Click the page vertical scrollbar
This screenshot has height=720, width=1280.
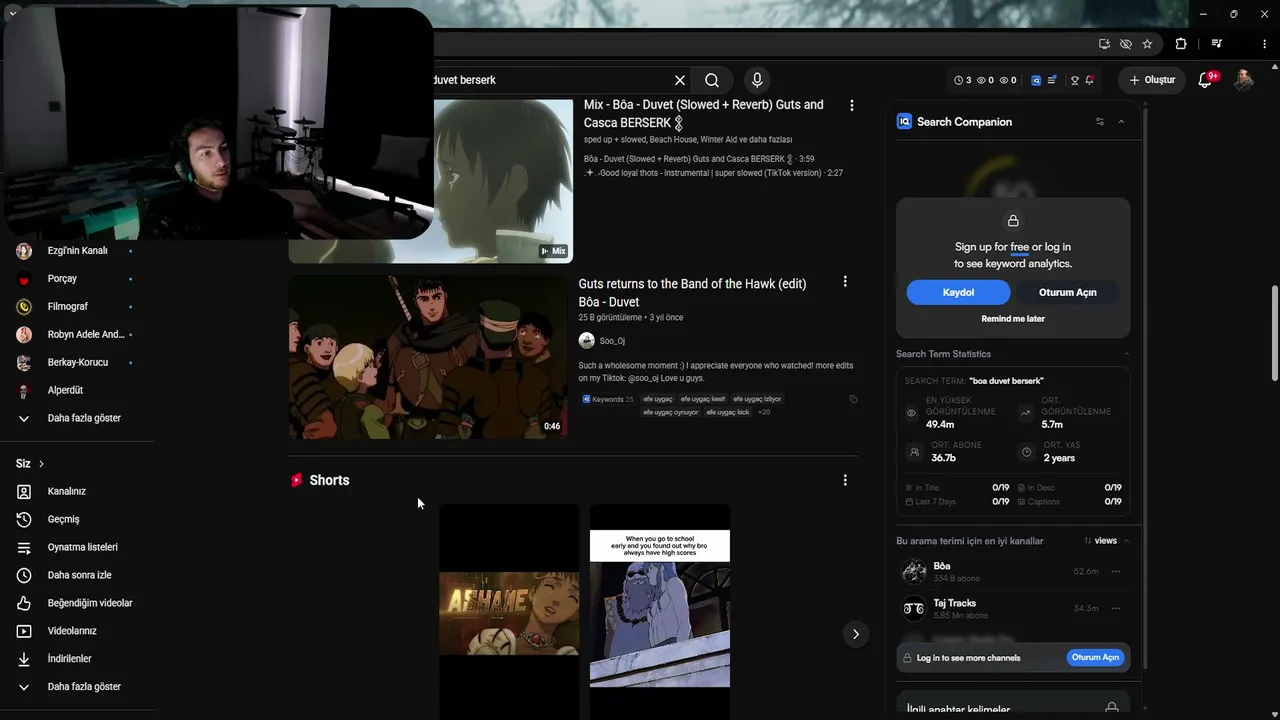point(1274,333)
